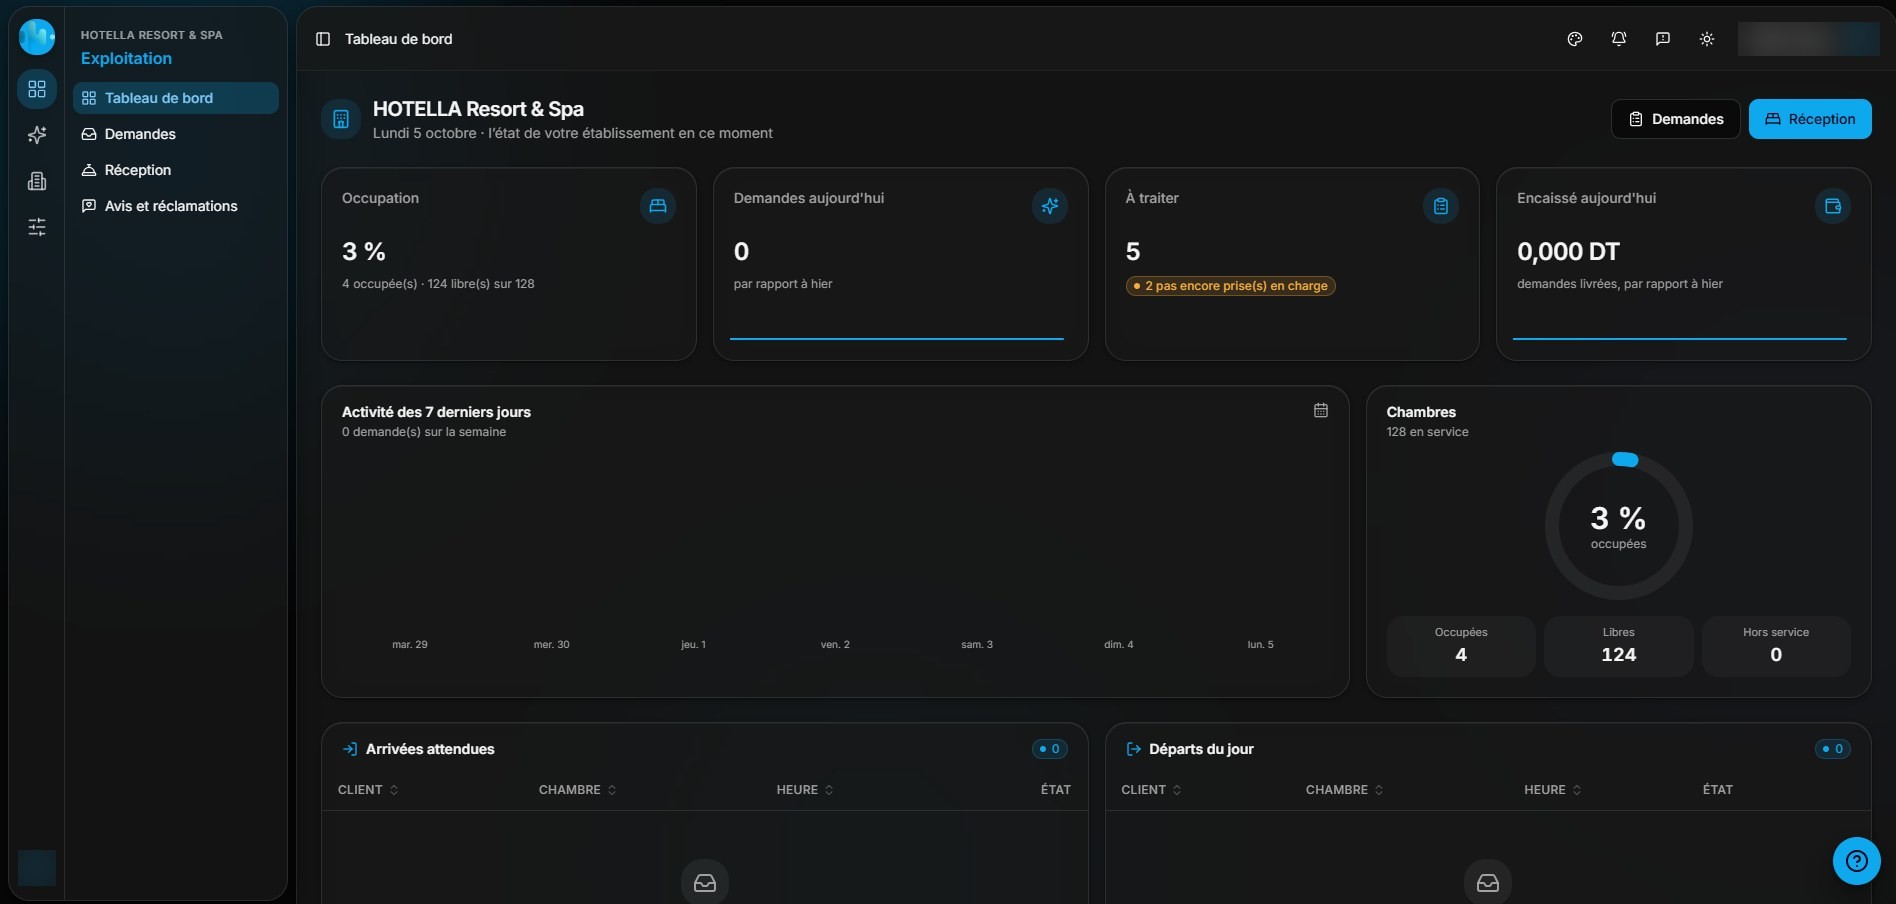Select Tableau de bord in sidebar menu
The image size is (1896, 904).
pos(176,98)
